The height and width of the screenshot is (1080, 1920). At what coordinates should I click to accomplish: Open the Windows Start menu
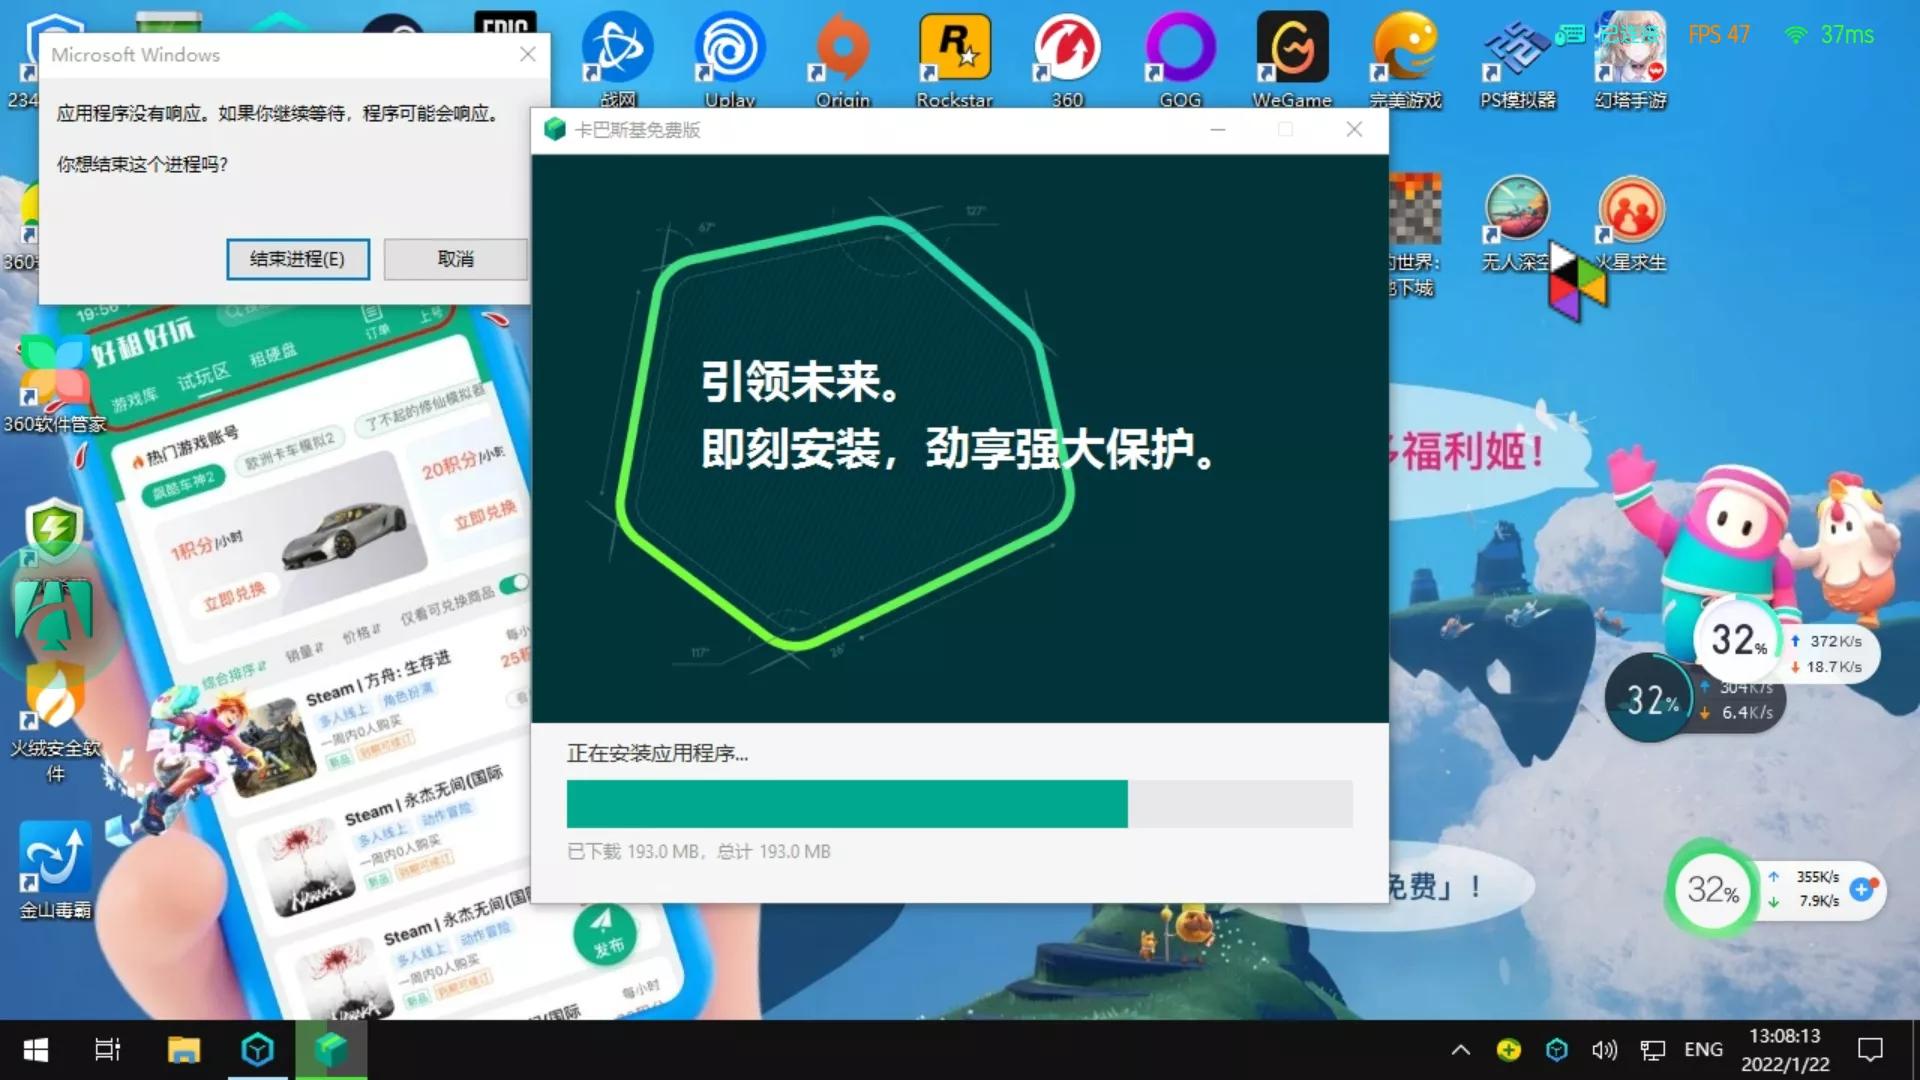(36, 1050)
